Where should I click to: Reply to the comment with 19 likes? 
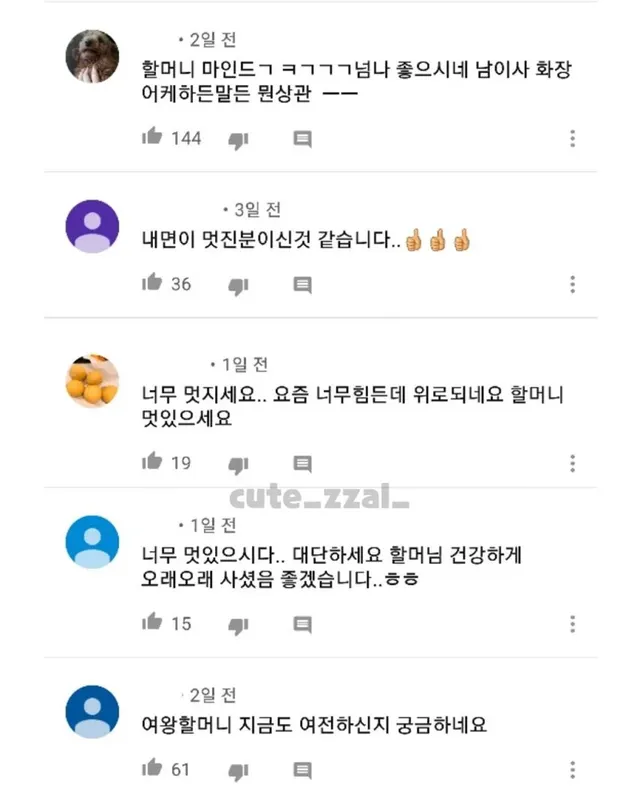point(303,464)
